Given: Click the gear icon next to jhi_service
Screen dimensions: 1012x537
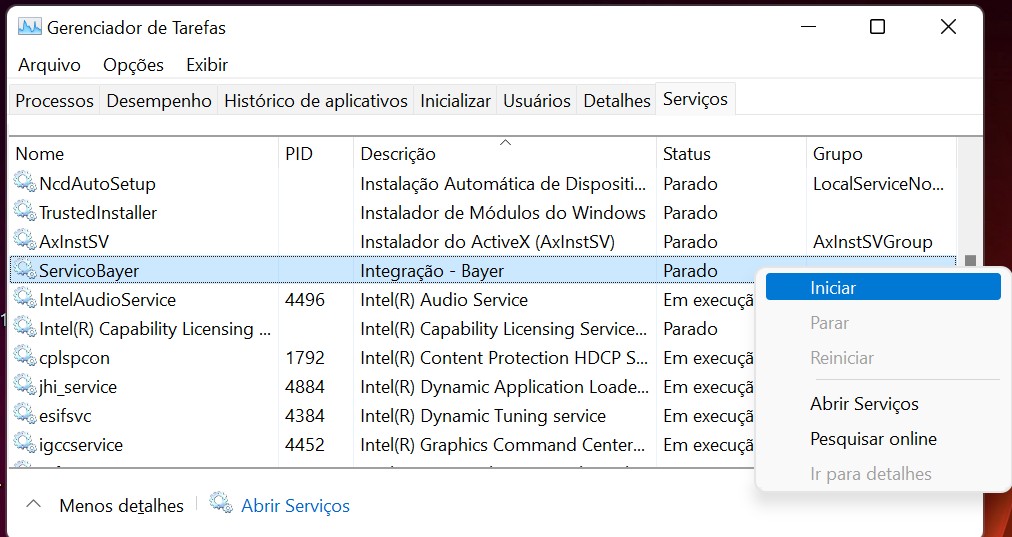Looking at the screenshot, I should click(x=25, y=387).
